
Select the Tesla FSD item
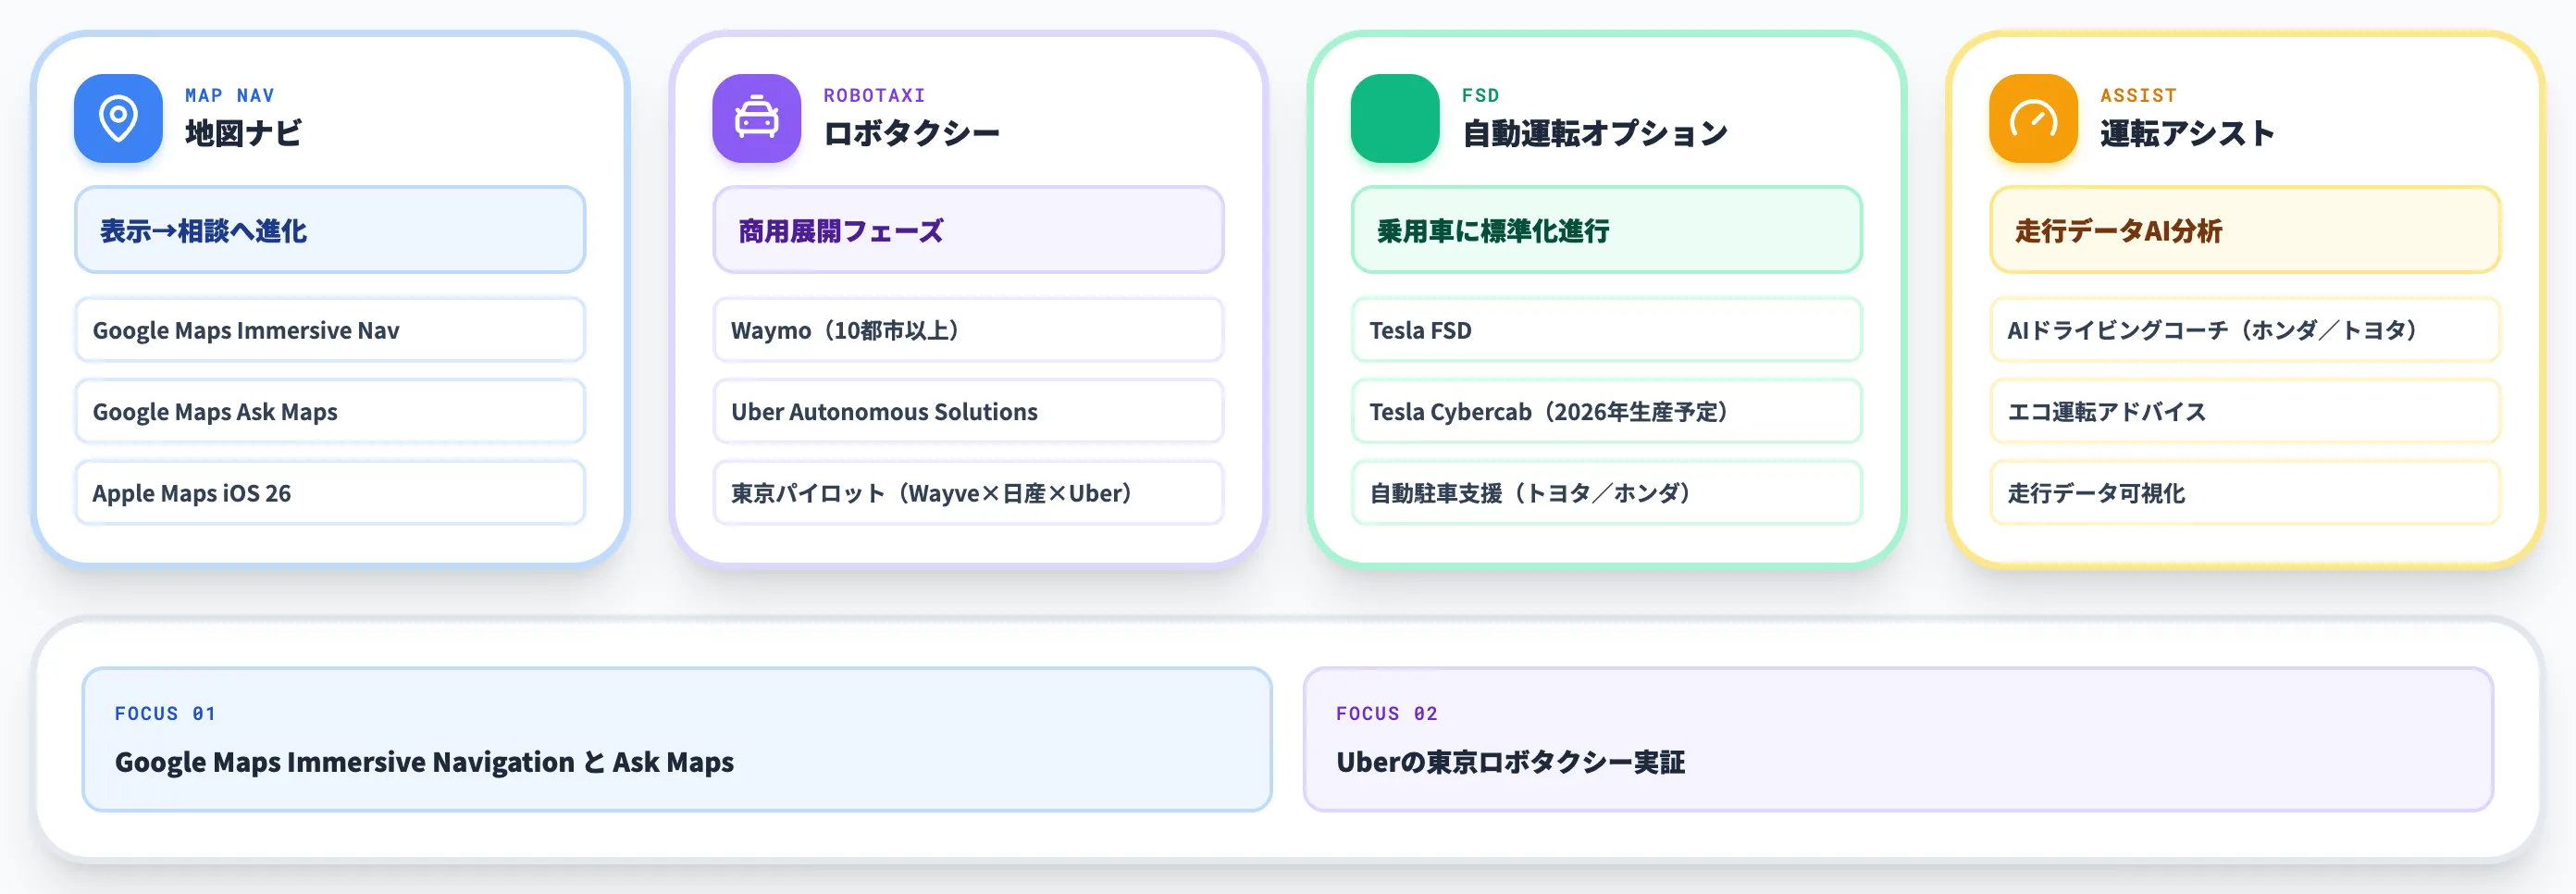coord(1606,330)
